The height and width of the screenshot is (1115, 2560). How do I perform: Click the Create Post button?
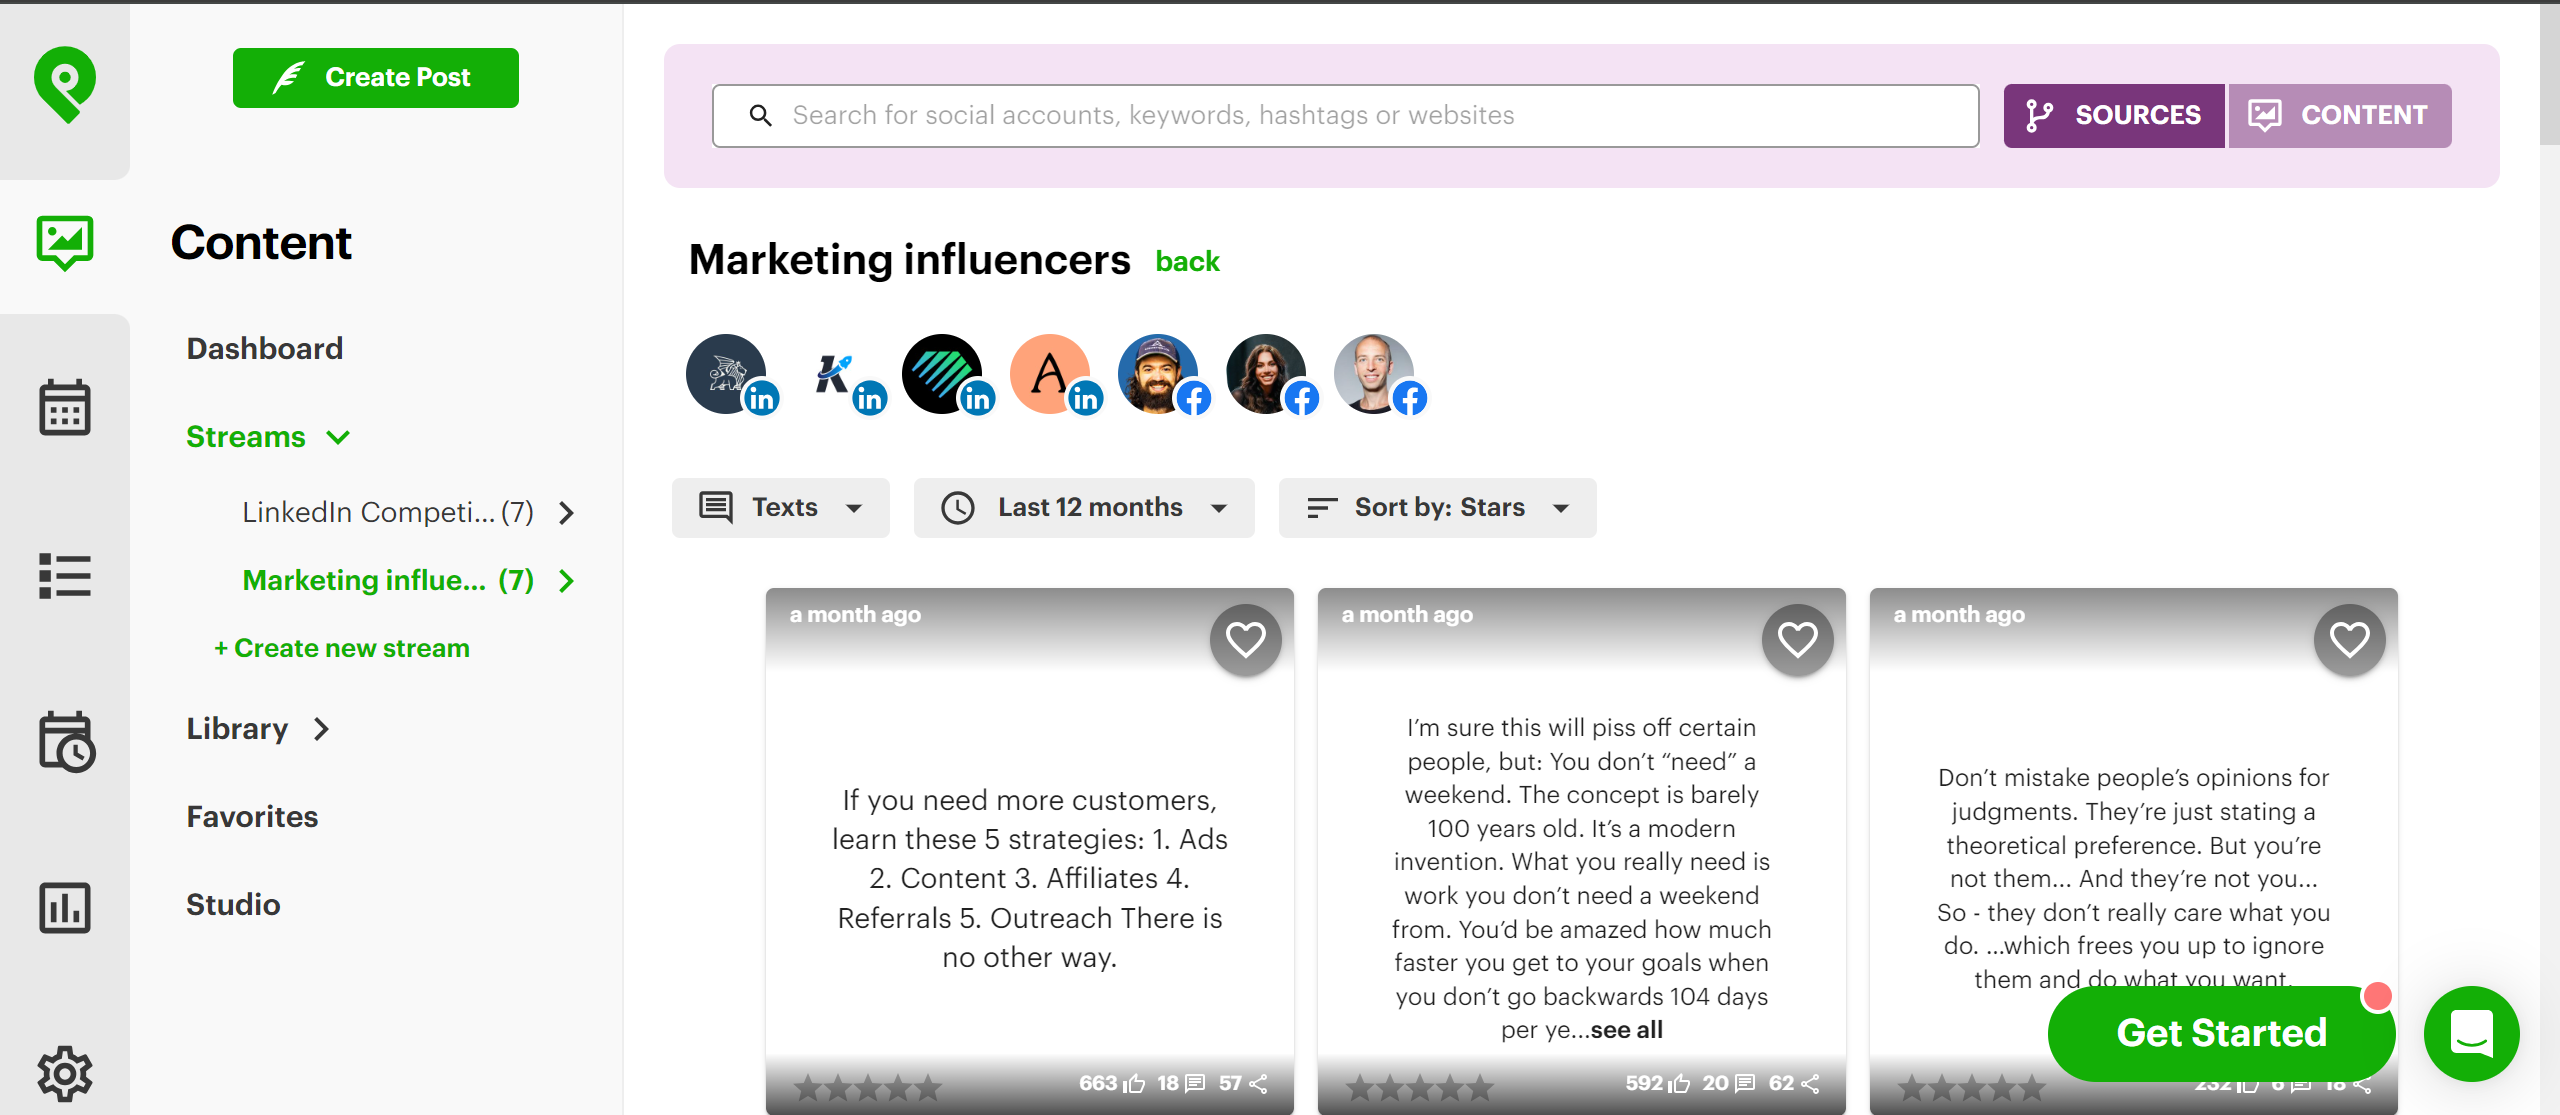[x=375, y=77]
